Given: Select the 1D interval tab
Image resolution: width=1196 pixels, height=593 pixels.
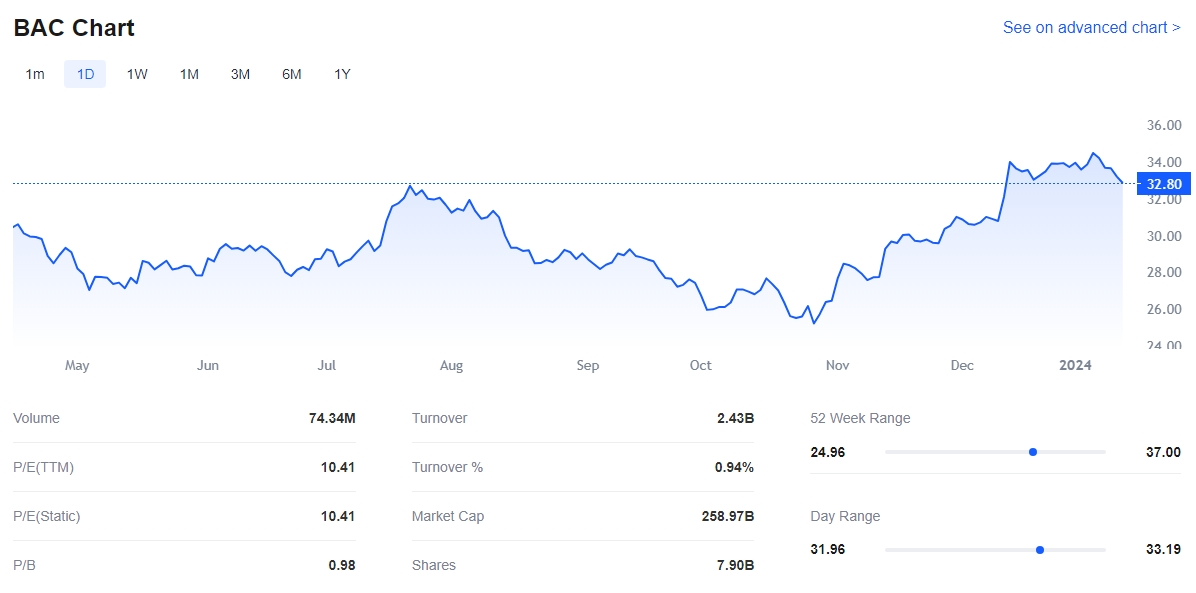Looking at the screenshot, I should coord(85,74).
